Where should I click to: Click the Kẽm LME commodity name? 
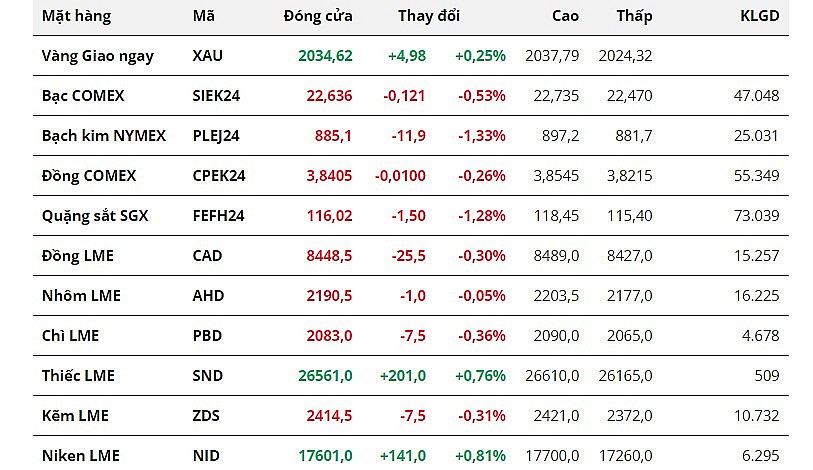(x=75, y=416)
